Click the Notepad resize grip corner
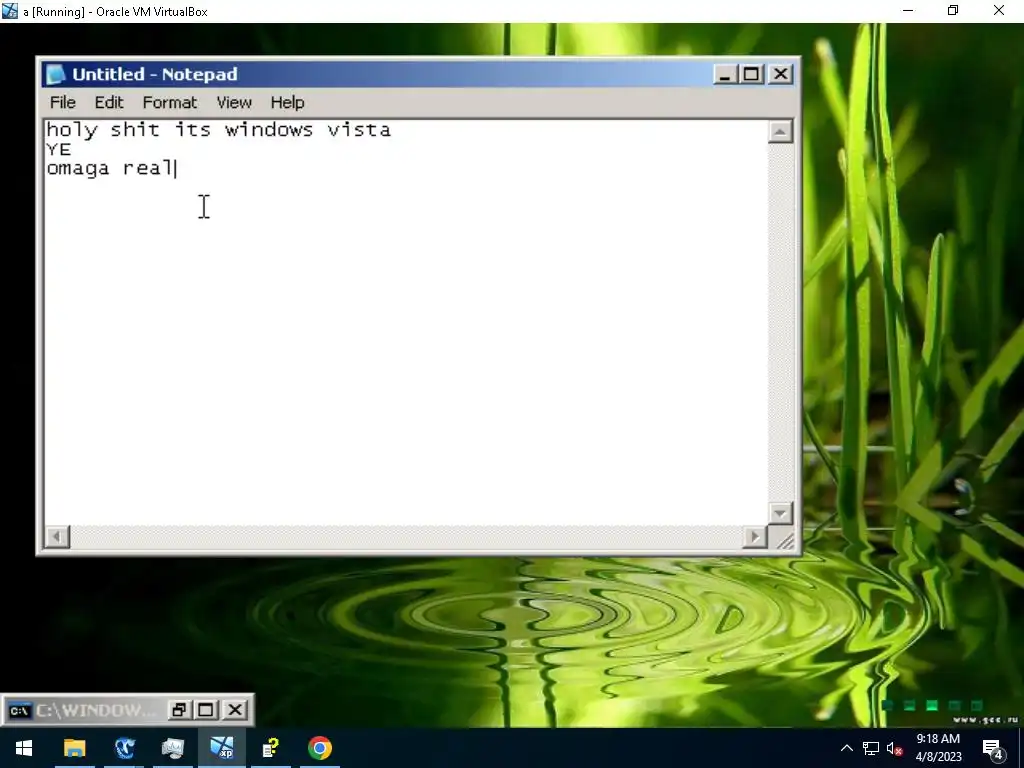The image size is (1024, 768). click(786, 539)
